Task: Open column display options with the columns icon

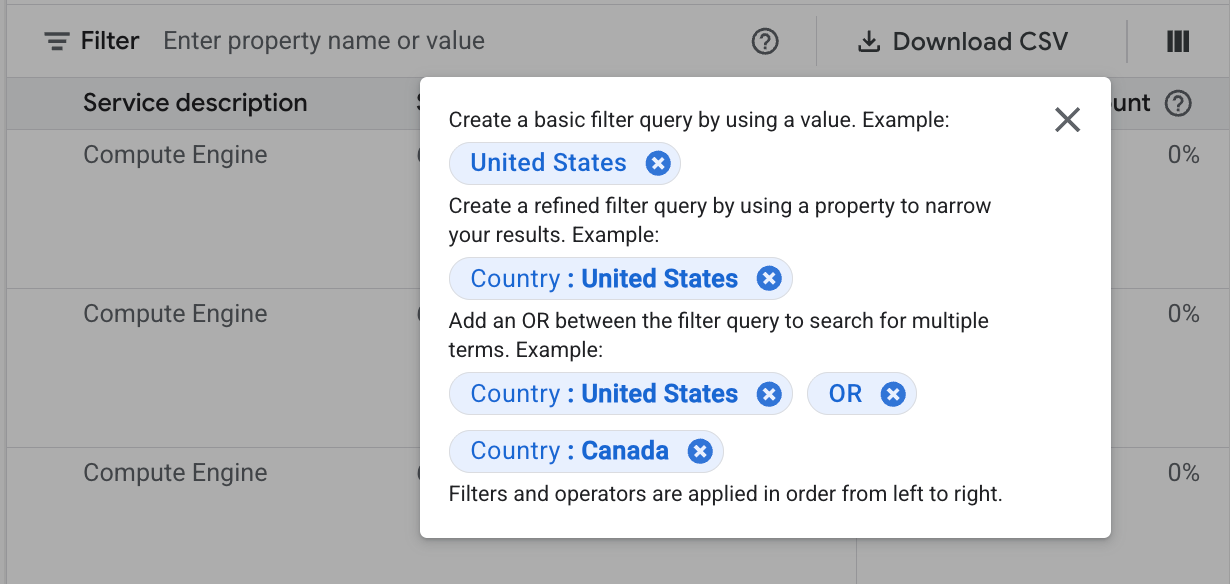Action: click(x=1177, y=41)
